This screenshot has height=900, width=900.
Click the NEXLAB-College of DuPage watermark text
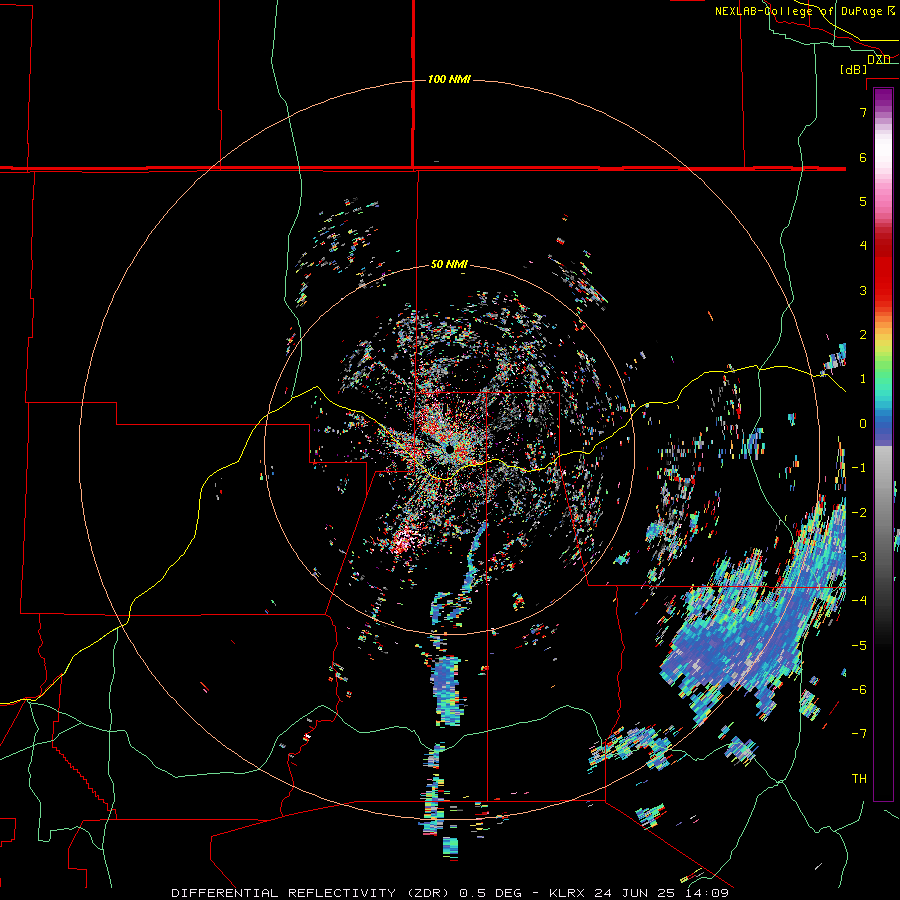(x=805, y=11)
